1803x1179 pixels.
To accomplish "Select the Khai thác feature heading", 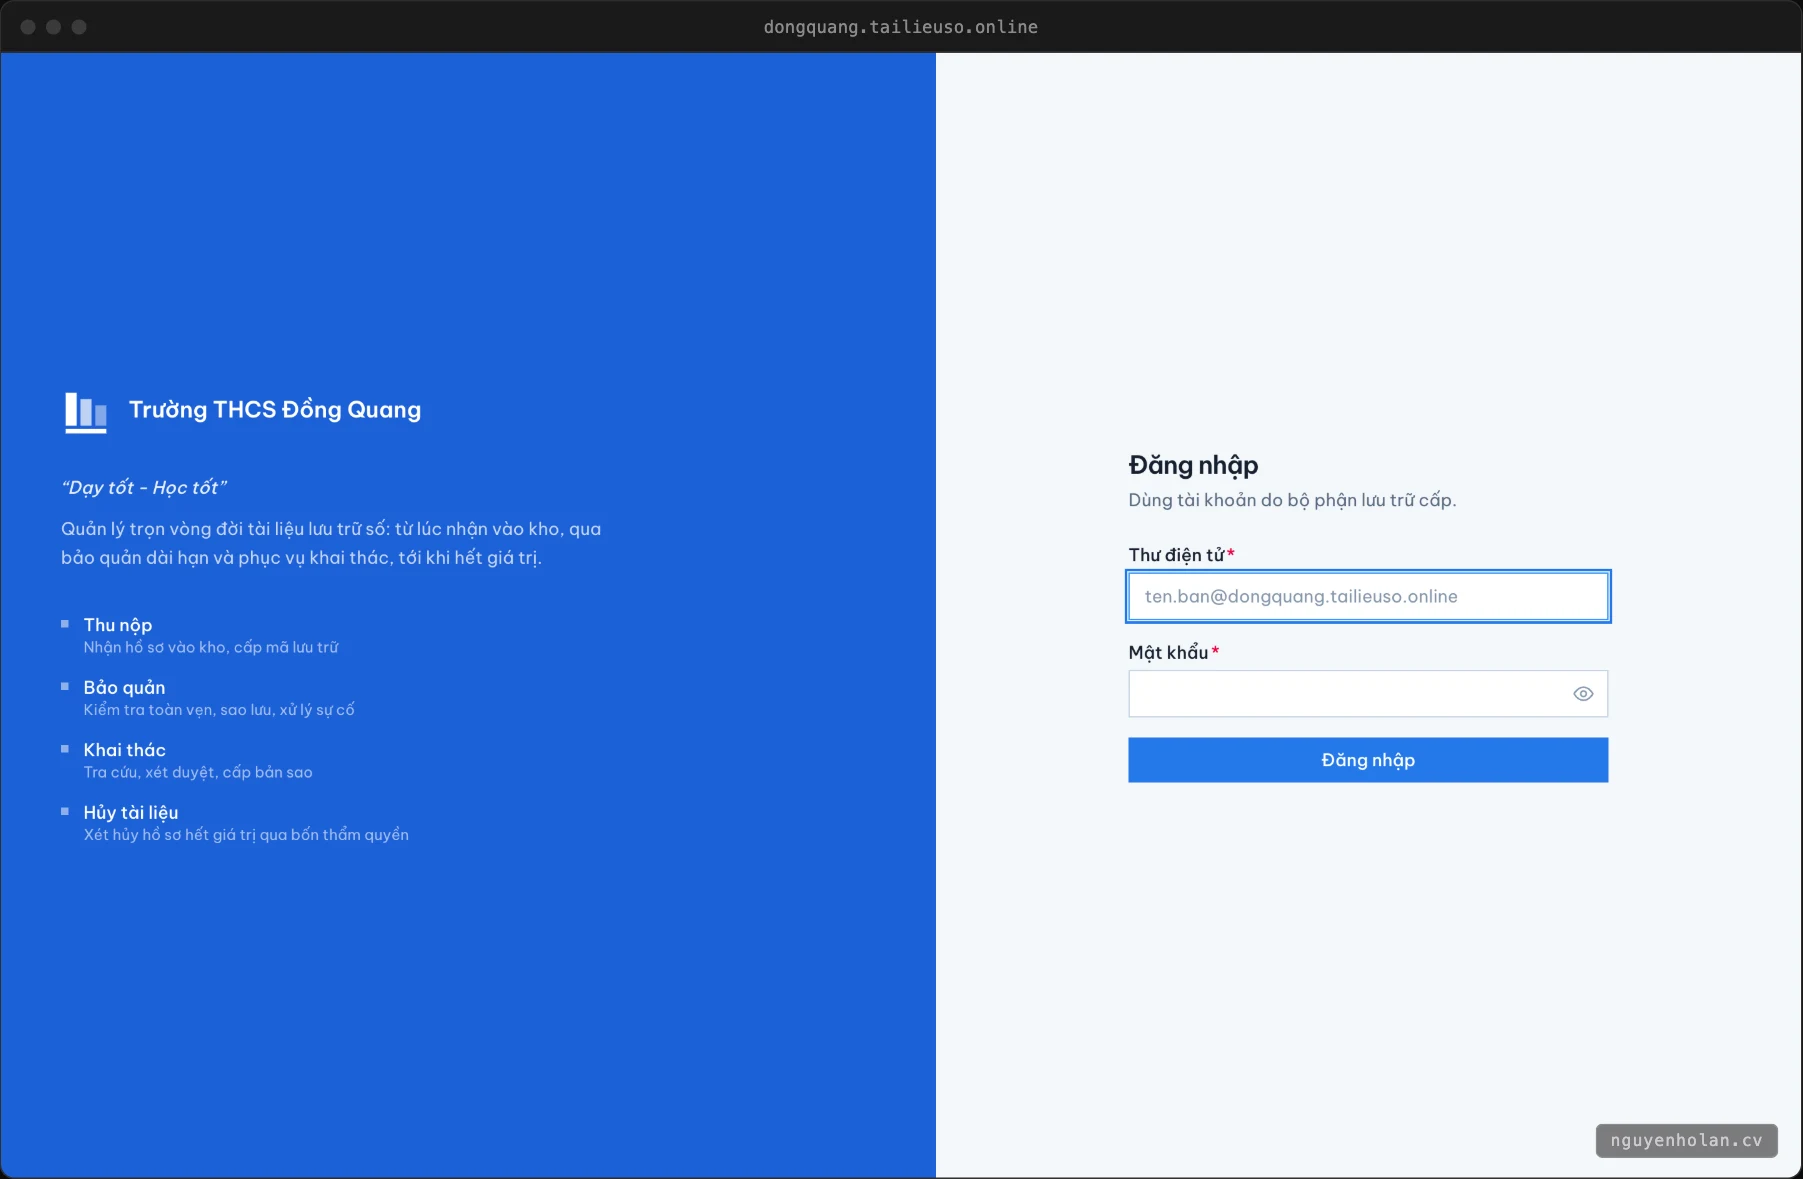I will coord(124,750).
